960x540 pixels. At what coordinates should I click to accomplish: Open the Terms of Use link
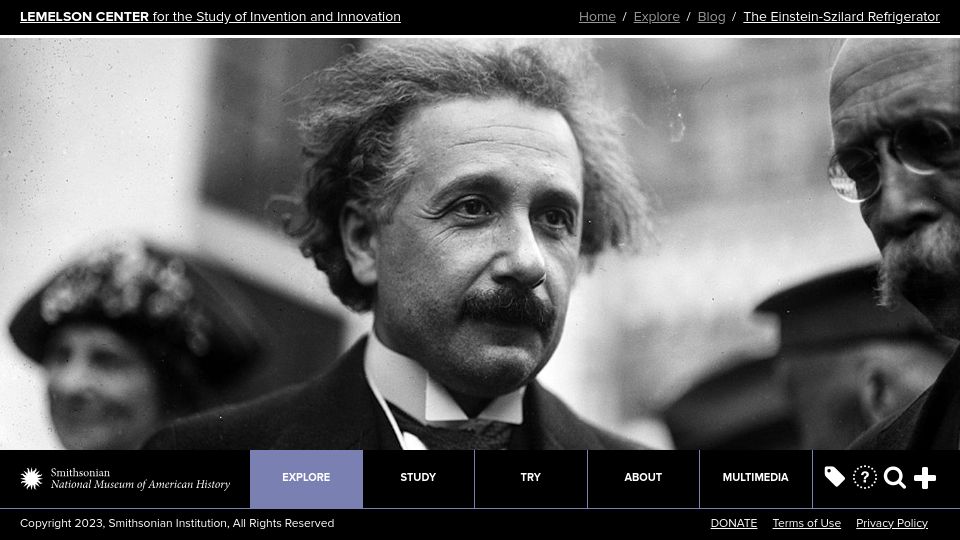(806, 523)
